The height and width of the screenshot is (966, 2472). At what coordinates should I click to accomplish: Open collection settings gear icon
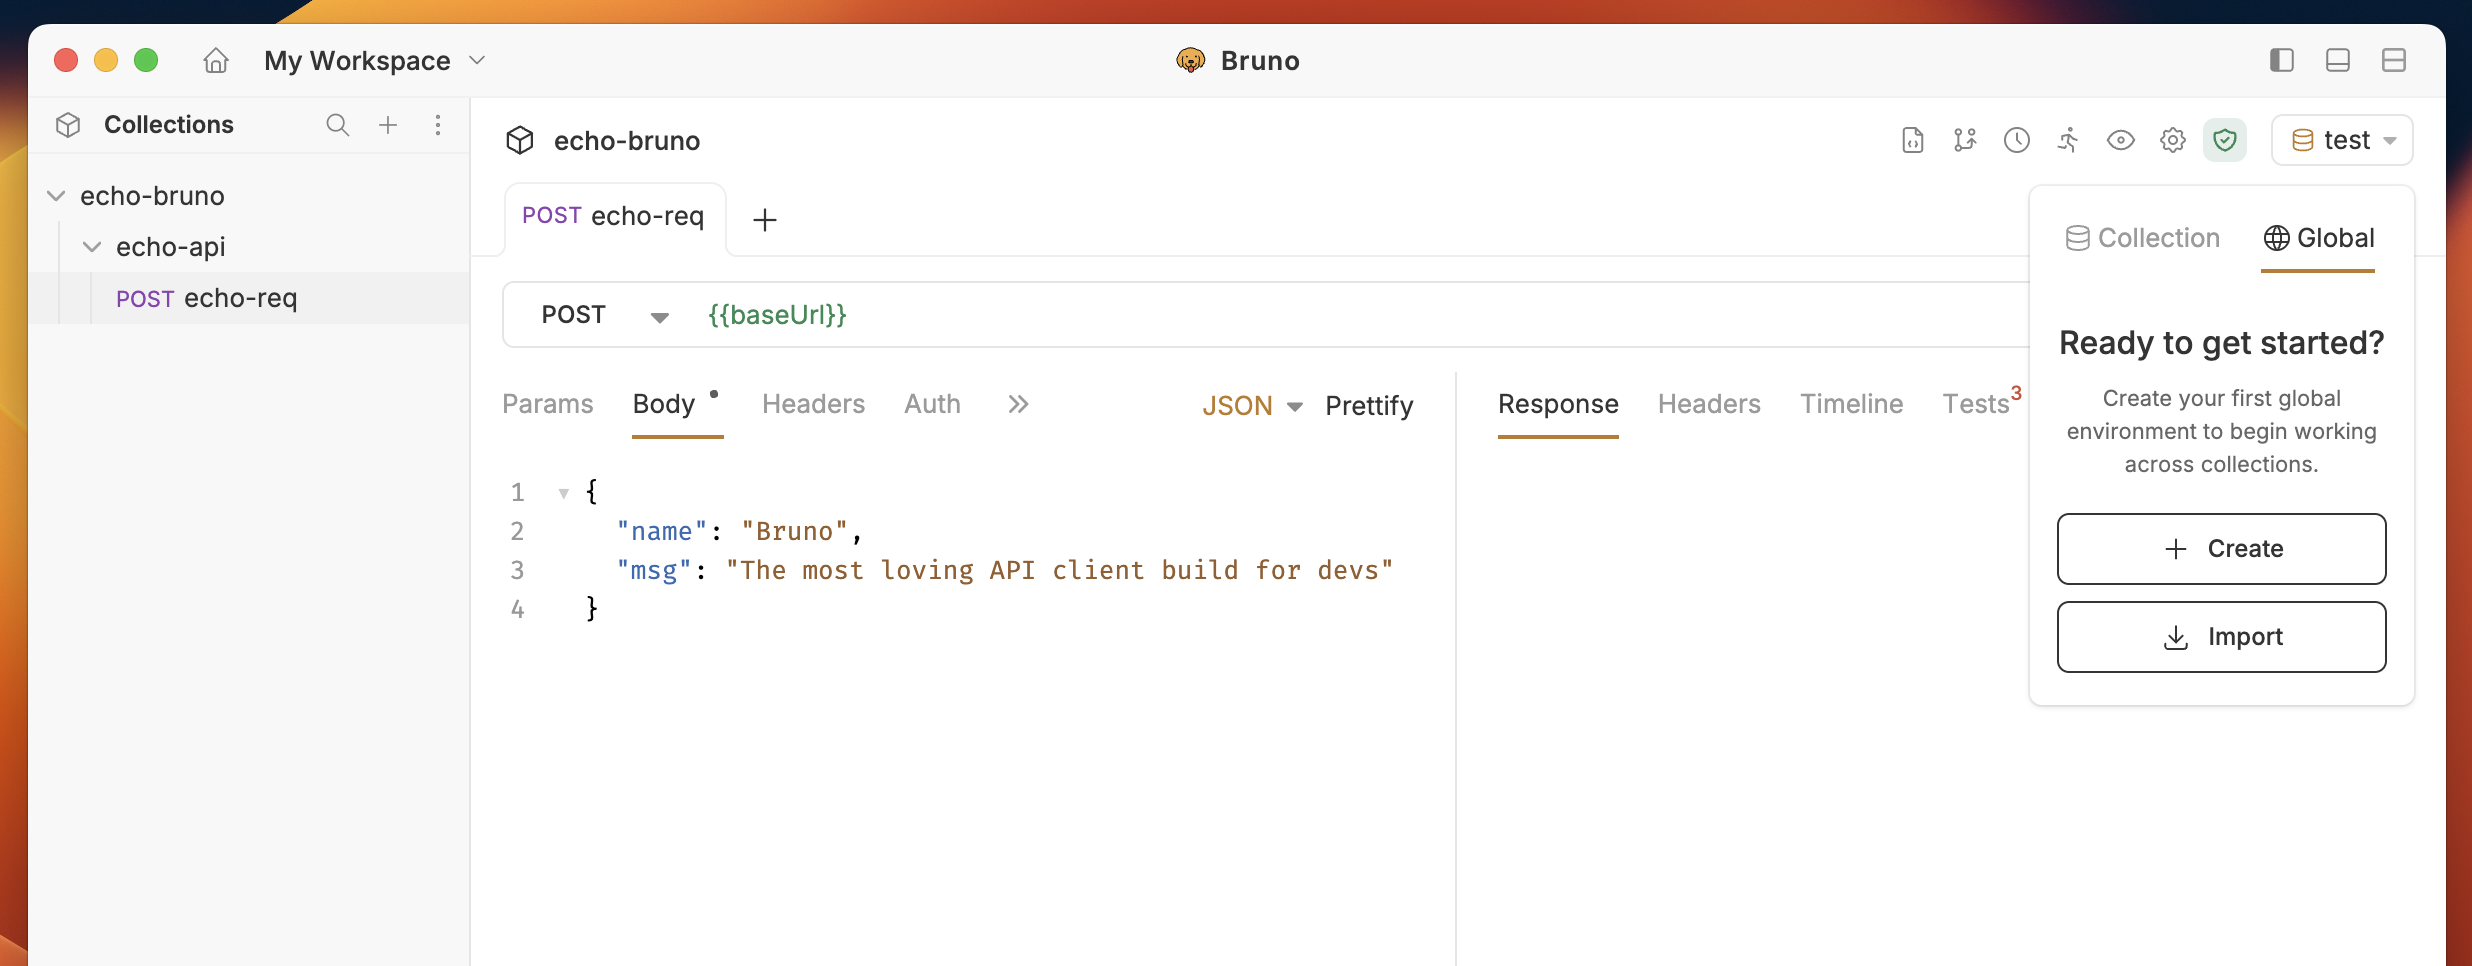pyautogui.click(x=2172, y=140)
